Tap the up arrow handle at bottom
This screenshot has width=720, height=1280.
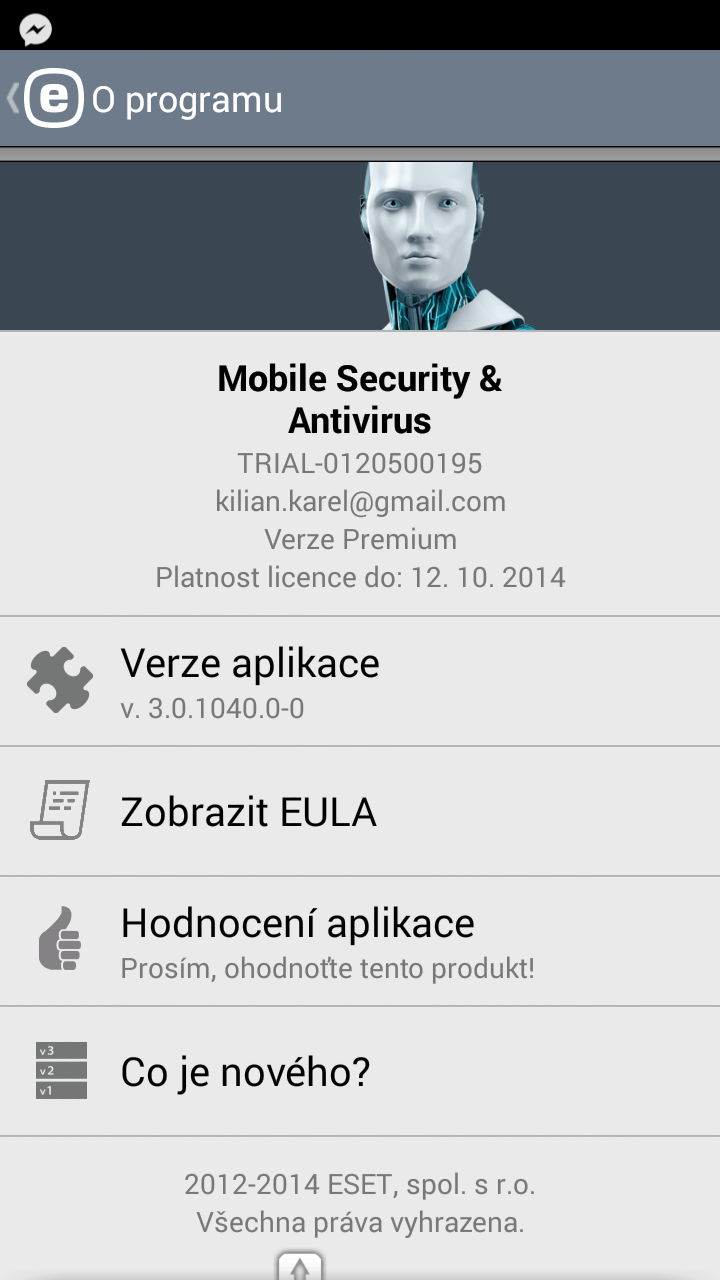pos(300,1267)
